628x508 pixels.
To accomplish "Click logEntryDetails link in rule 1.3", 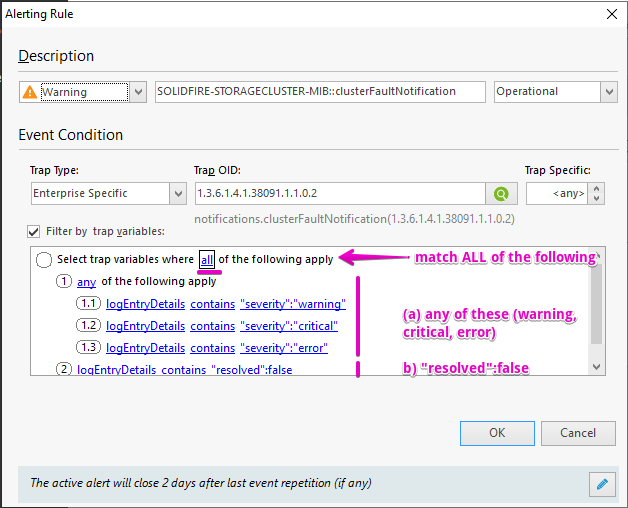I will 145,348.
